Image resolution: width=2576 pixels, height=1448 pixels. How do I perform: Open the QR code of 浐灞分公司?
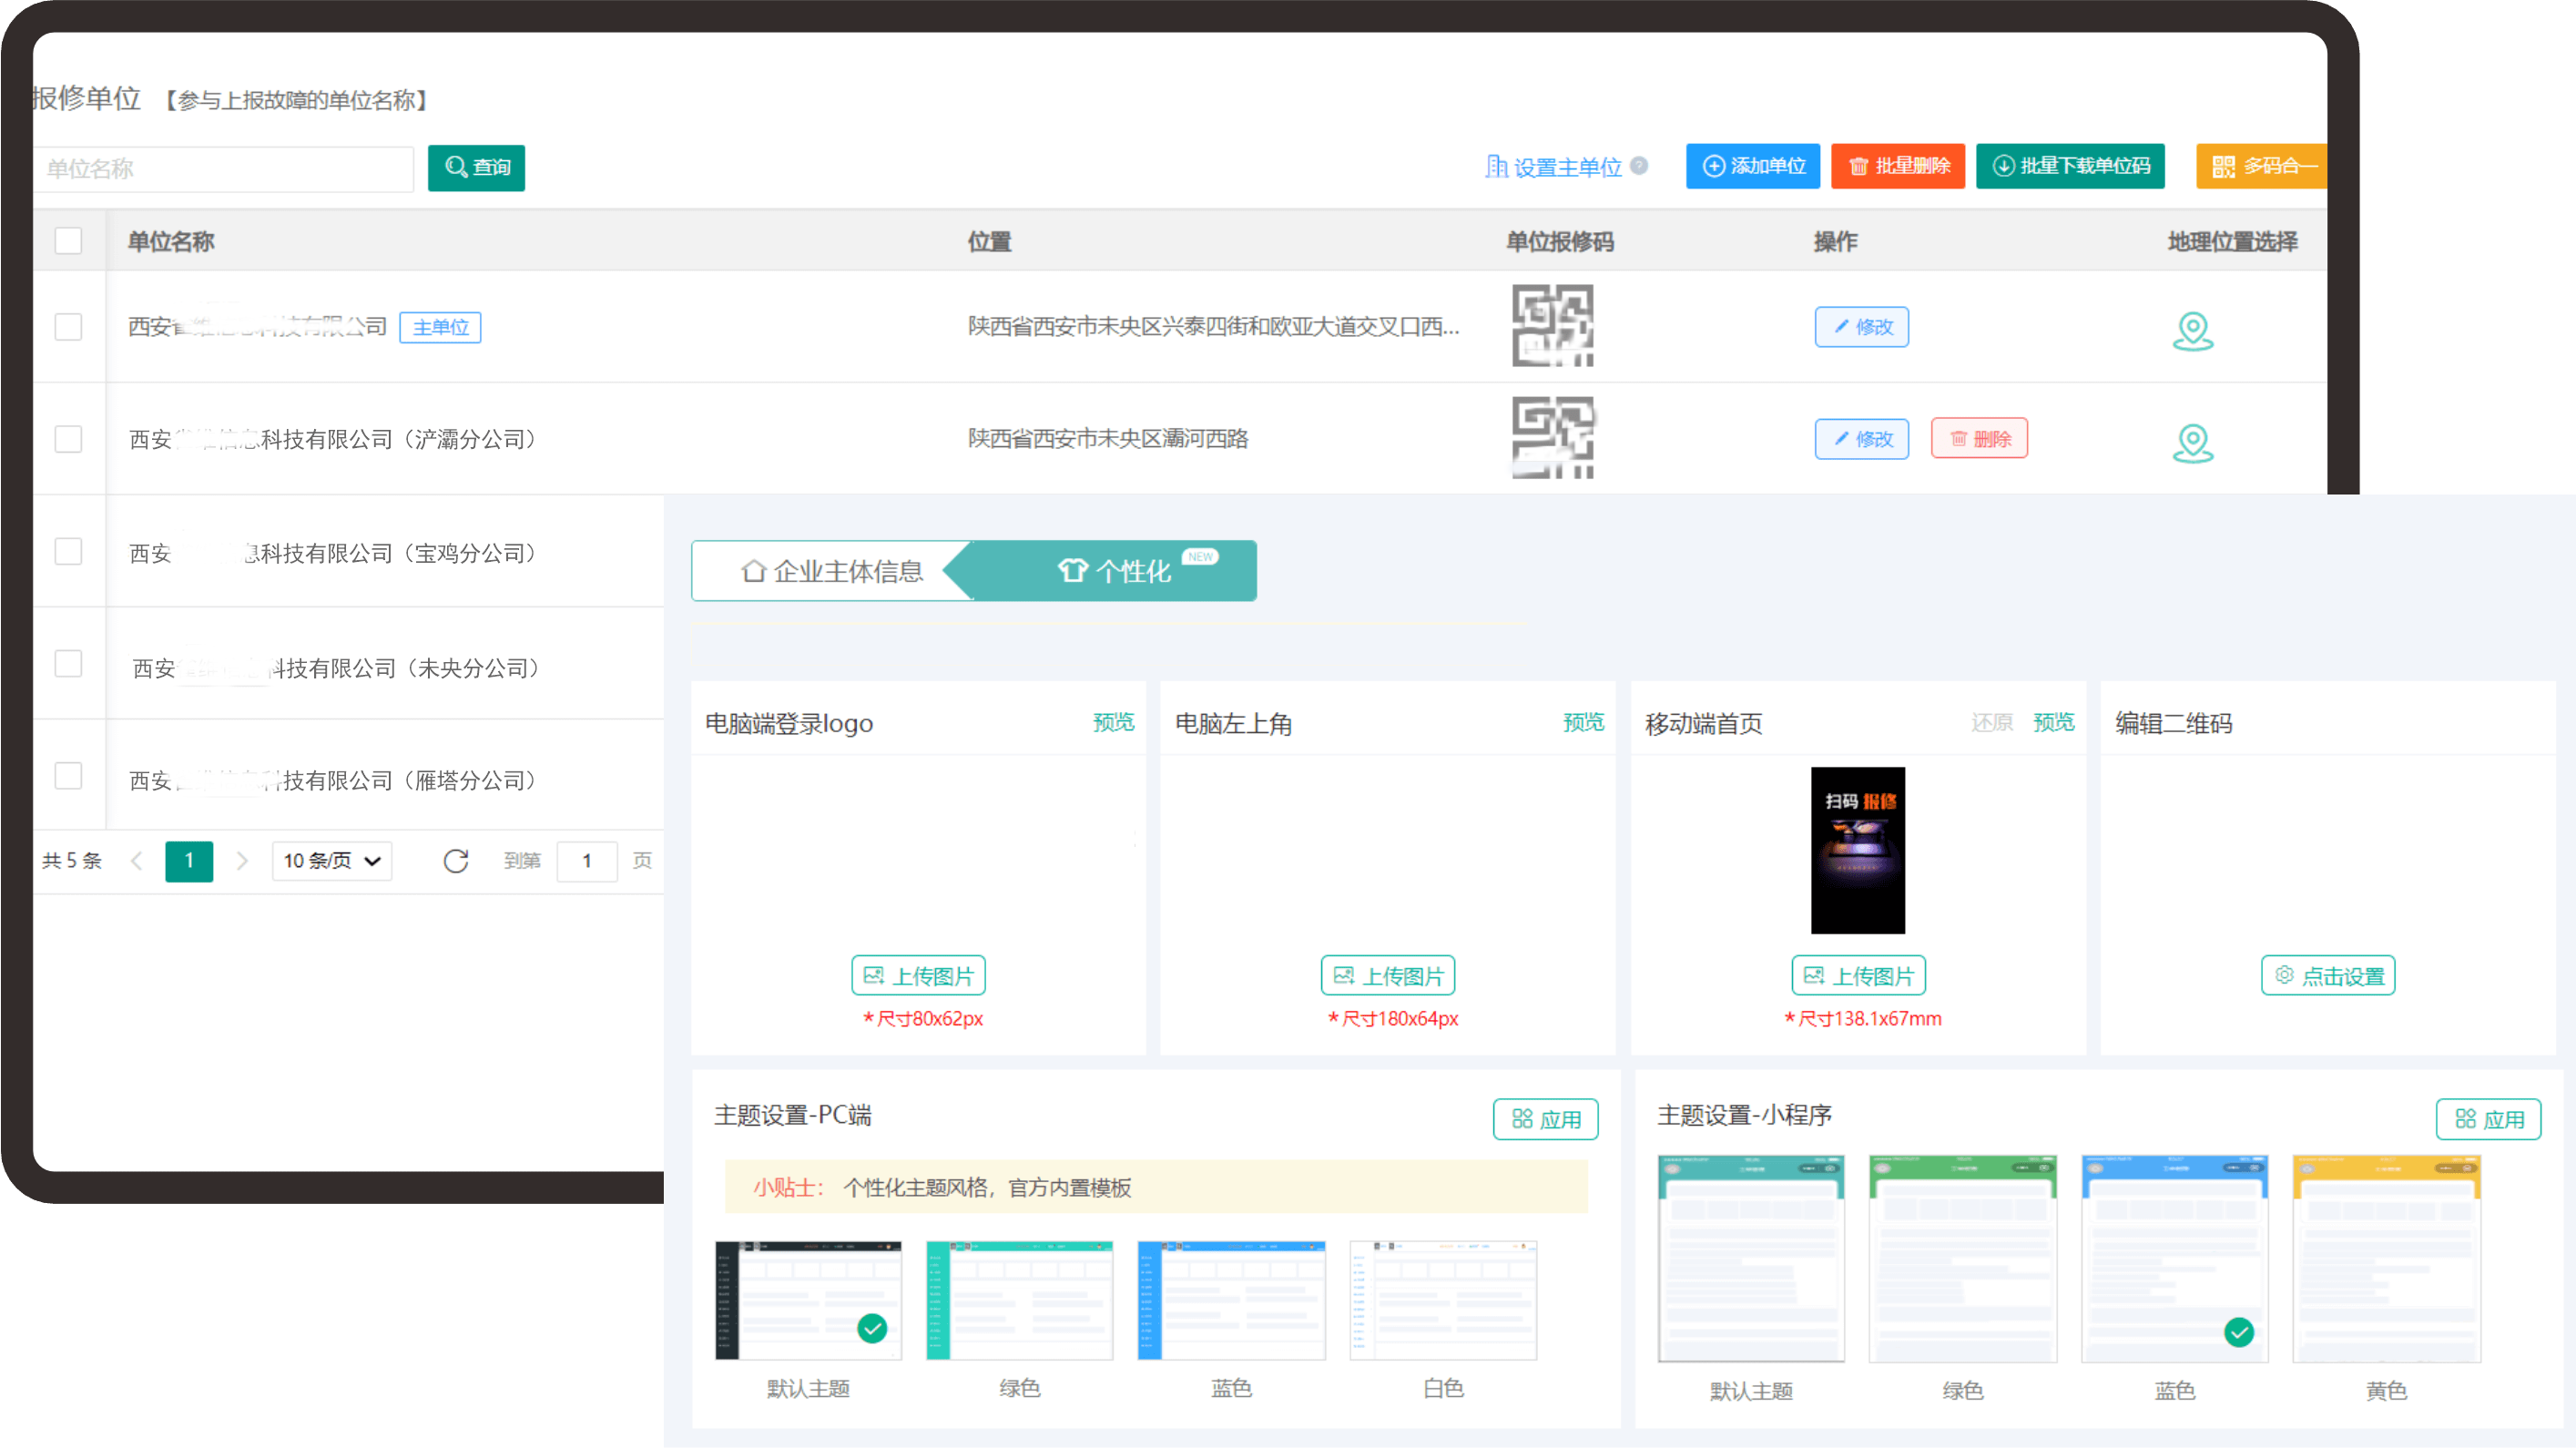1552,438
